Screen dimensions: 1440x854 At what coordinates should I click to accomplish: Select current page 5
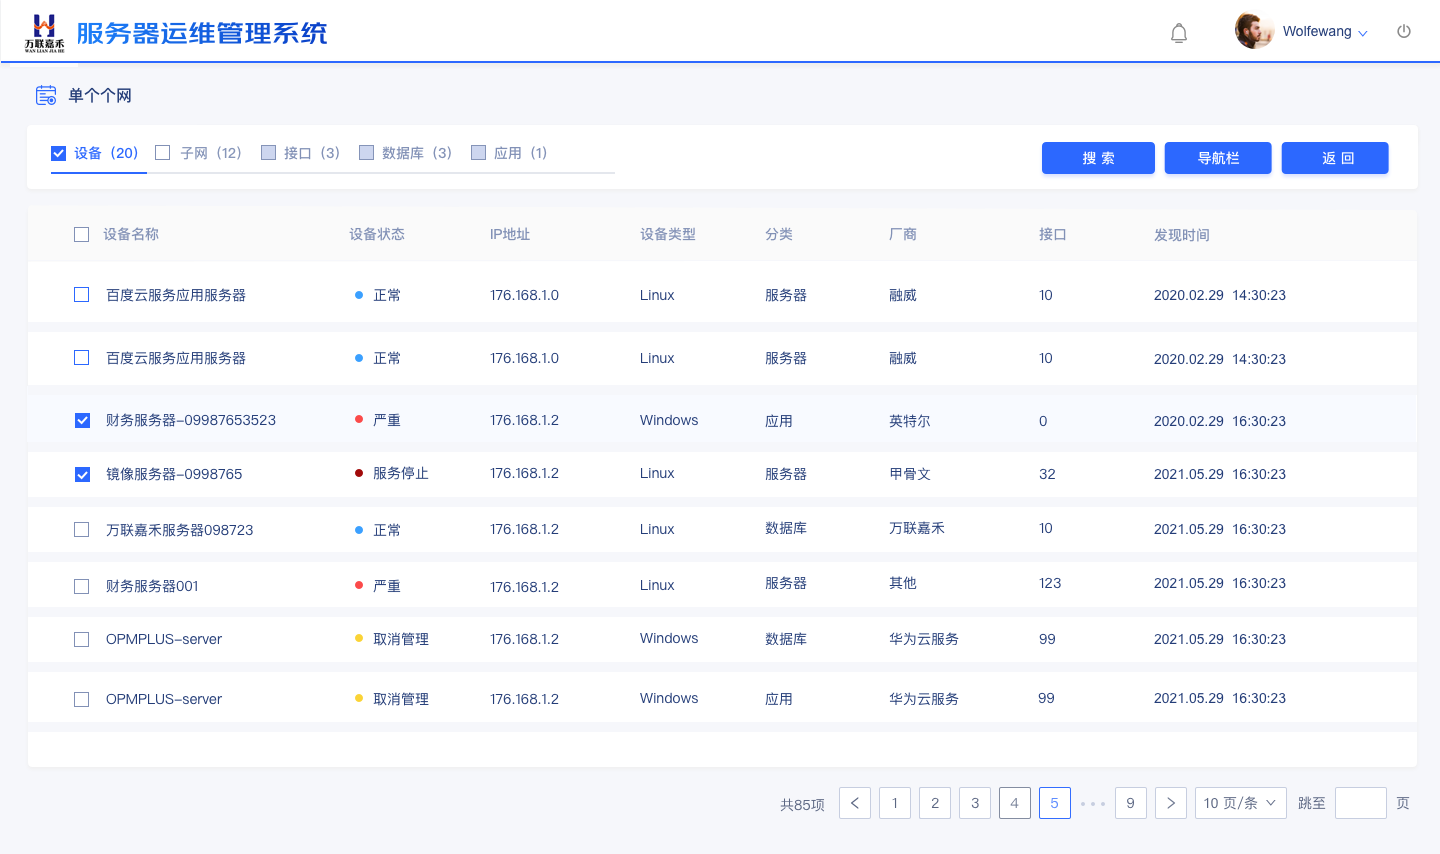pyautogui.click(x=1055, y=803)
